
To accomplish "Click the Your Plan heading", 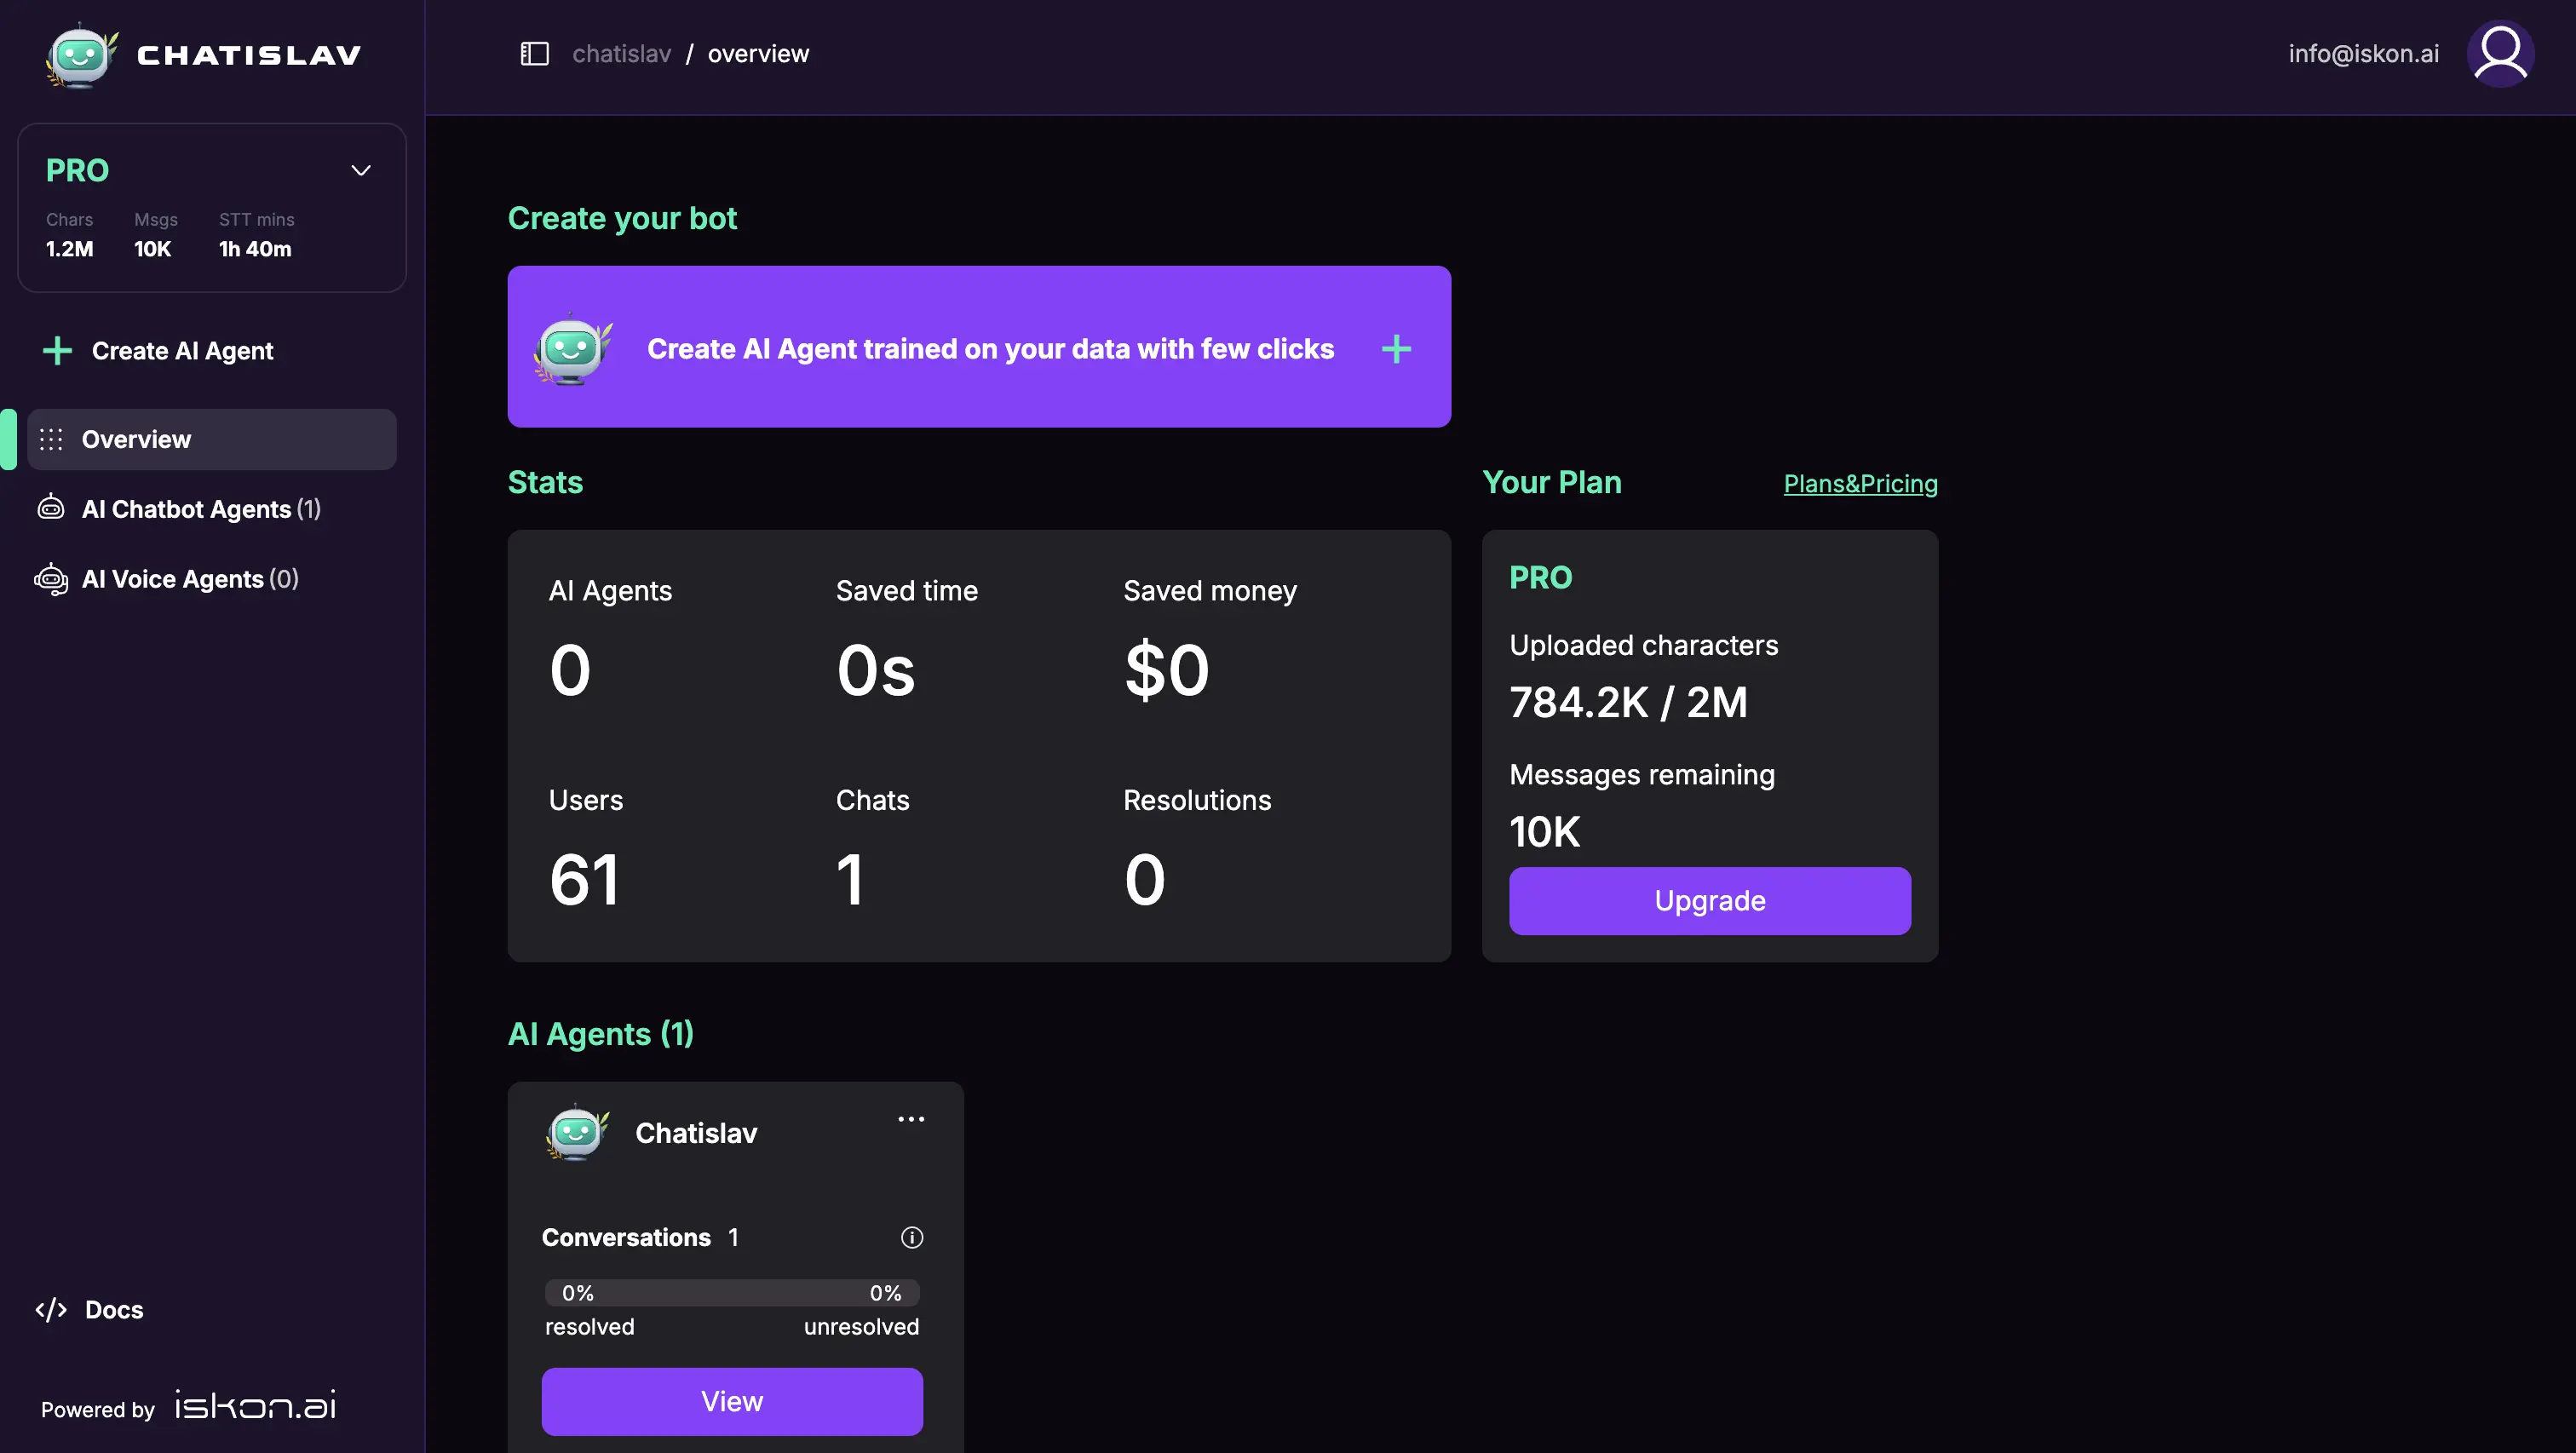I will [x=1552, y=483].
